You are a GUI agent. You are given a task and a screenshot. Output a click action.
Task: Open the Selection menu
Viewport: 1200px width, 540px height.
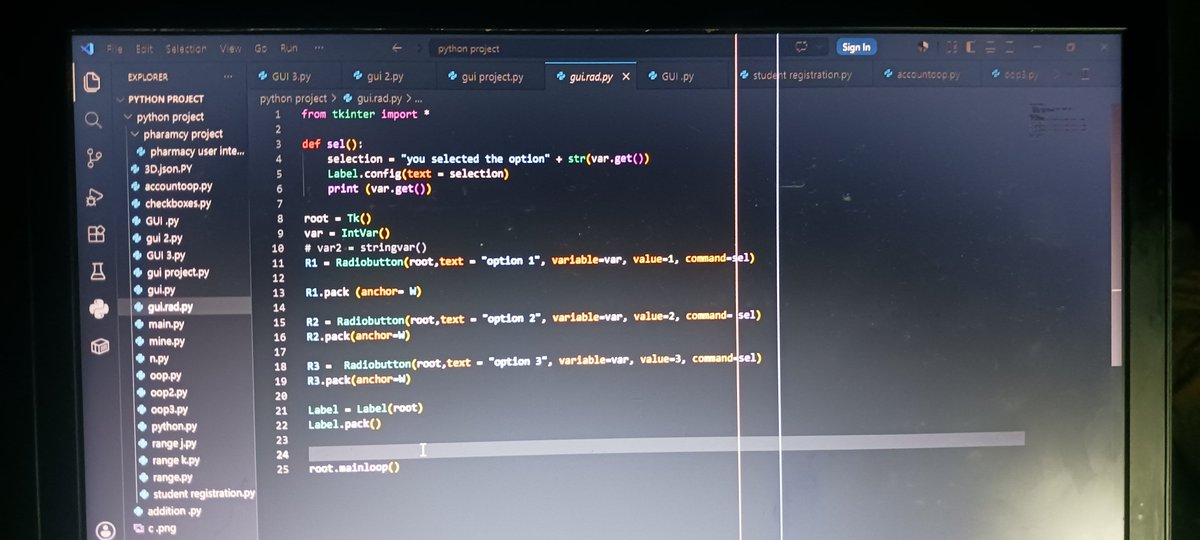[186, 48]
